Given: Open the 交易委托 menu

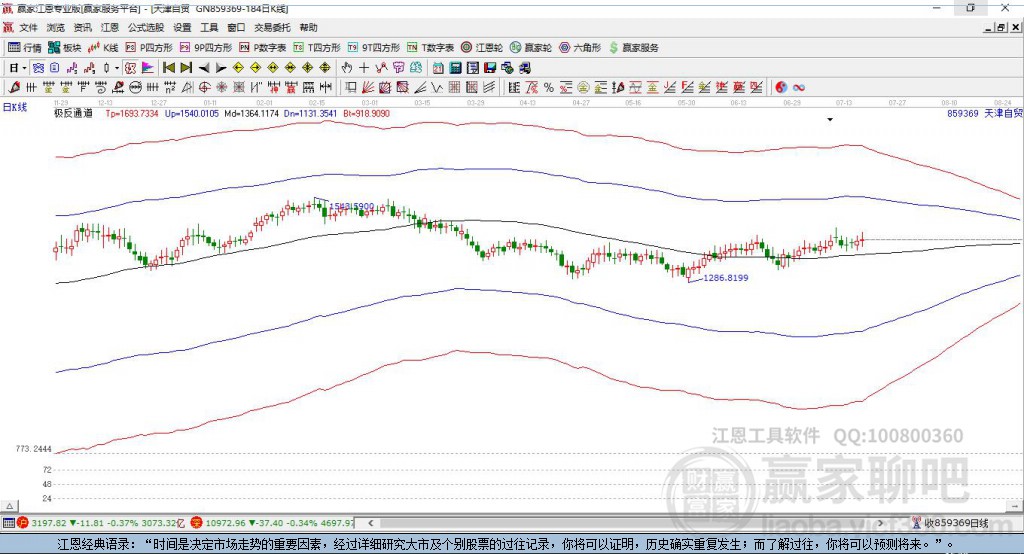Looking at the screenshot, I should click(x=272, y=27).
